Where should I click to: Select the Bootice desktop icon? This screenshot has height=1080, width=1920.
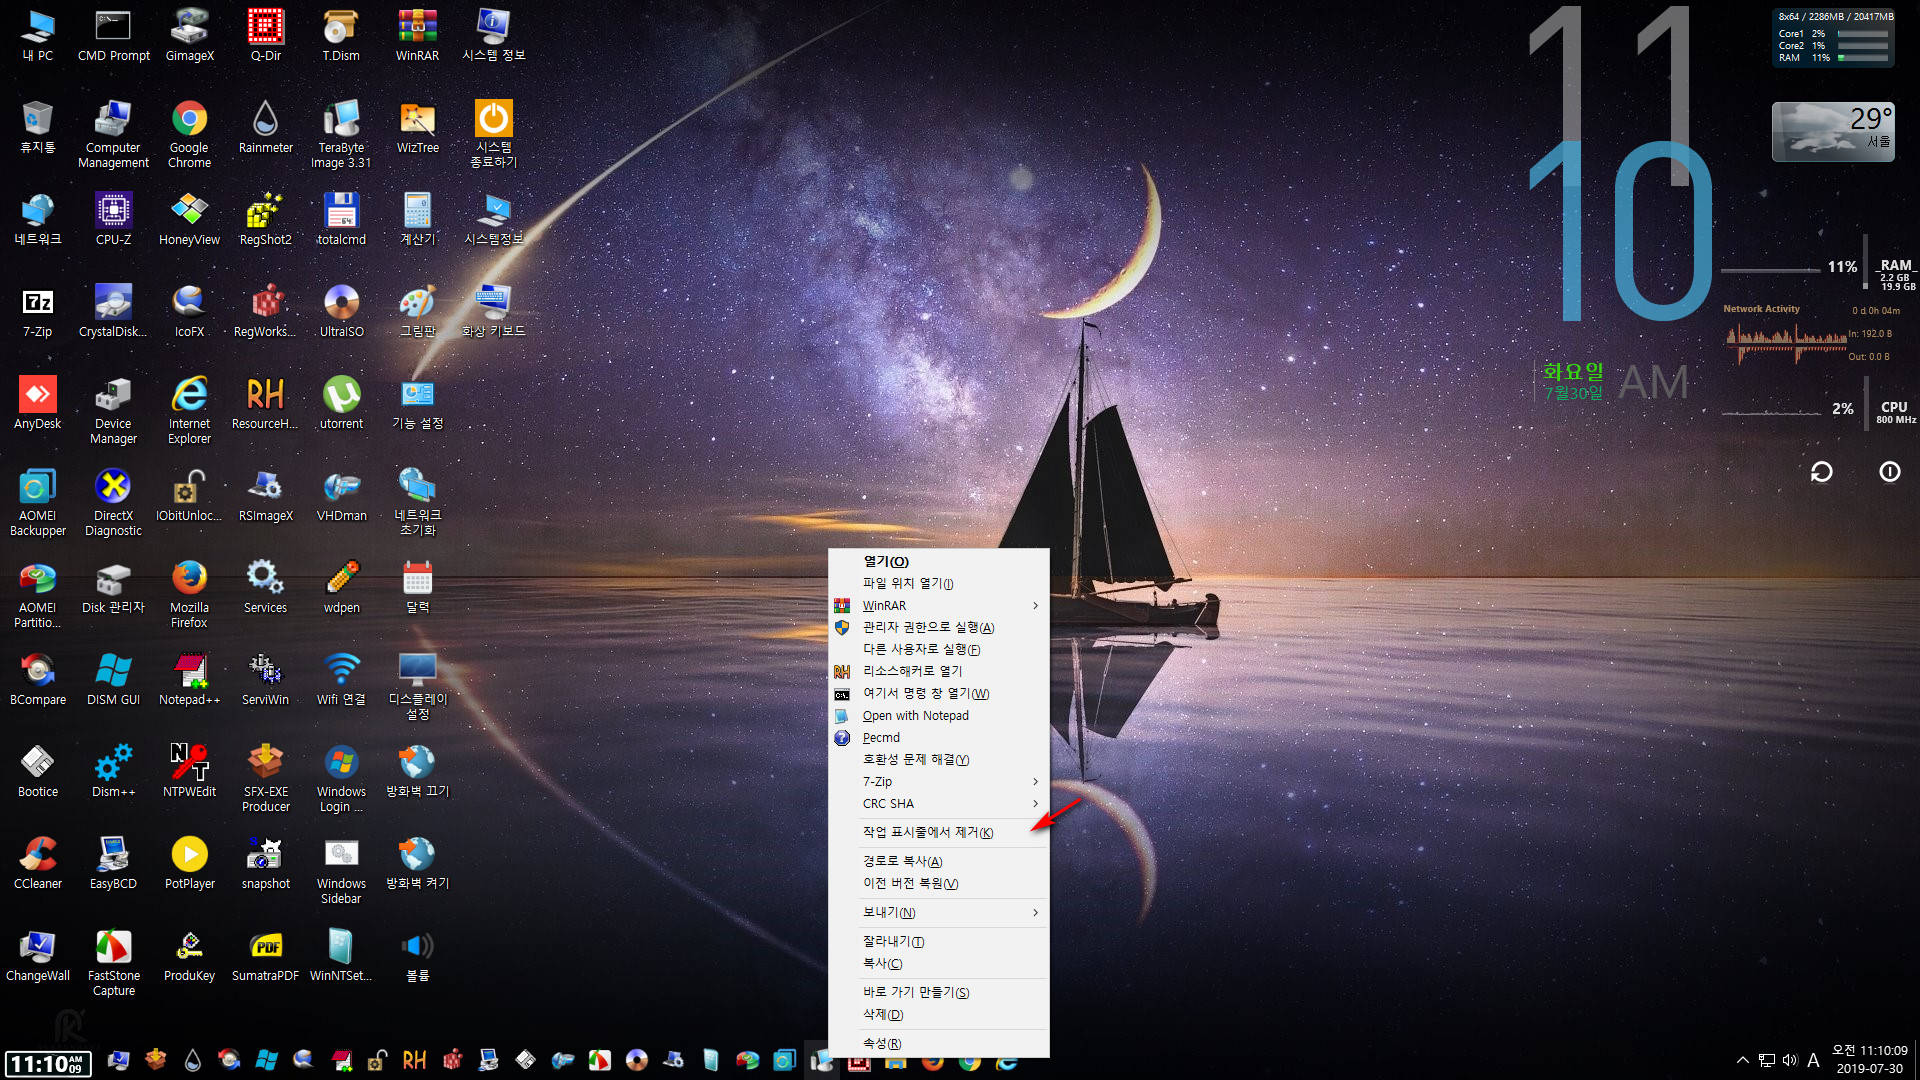tap(37, 771)
